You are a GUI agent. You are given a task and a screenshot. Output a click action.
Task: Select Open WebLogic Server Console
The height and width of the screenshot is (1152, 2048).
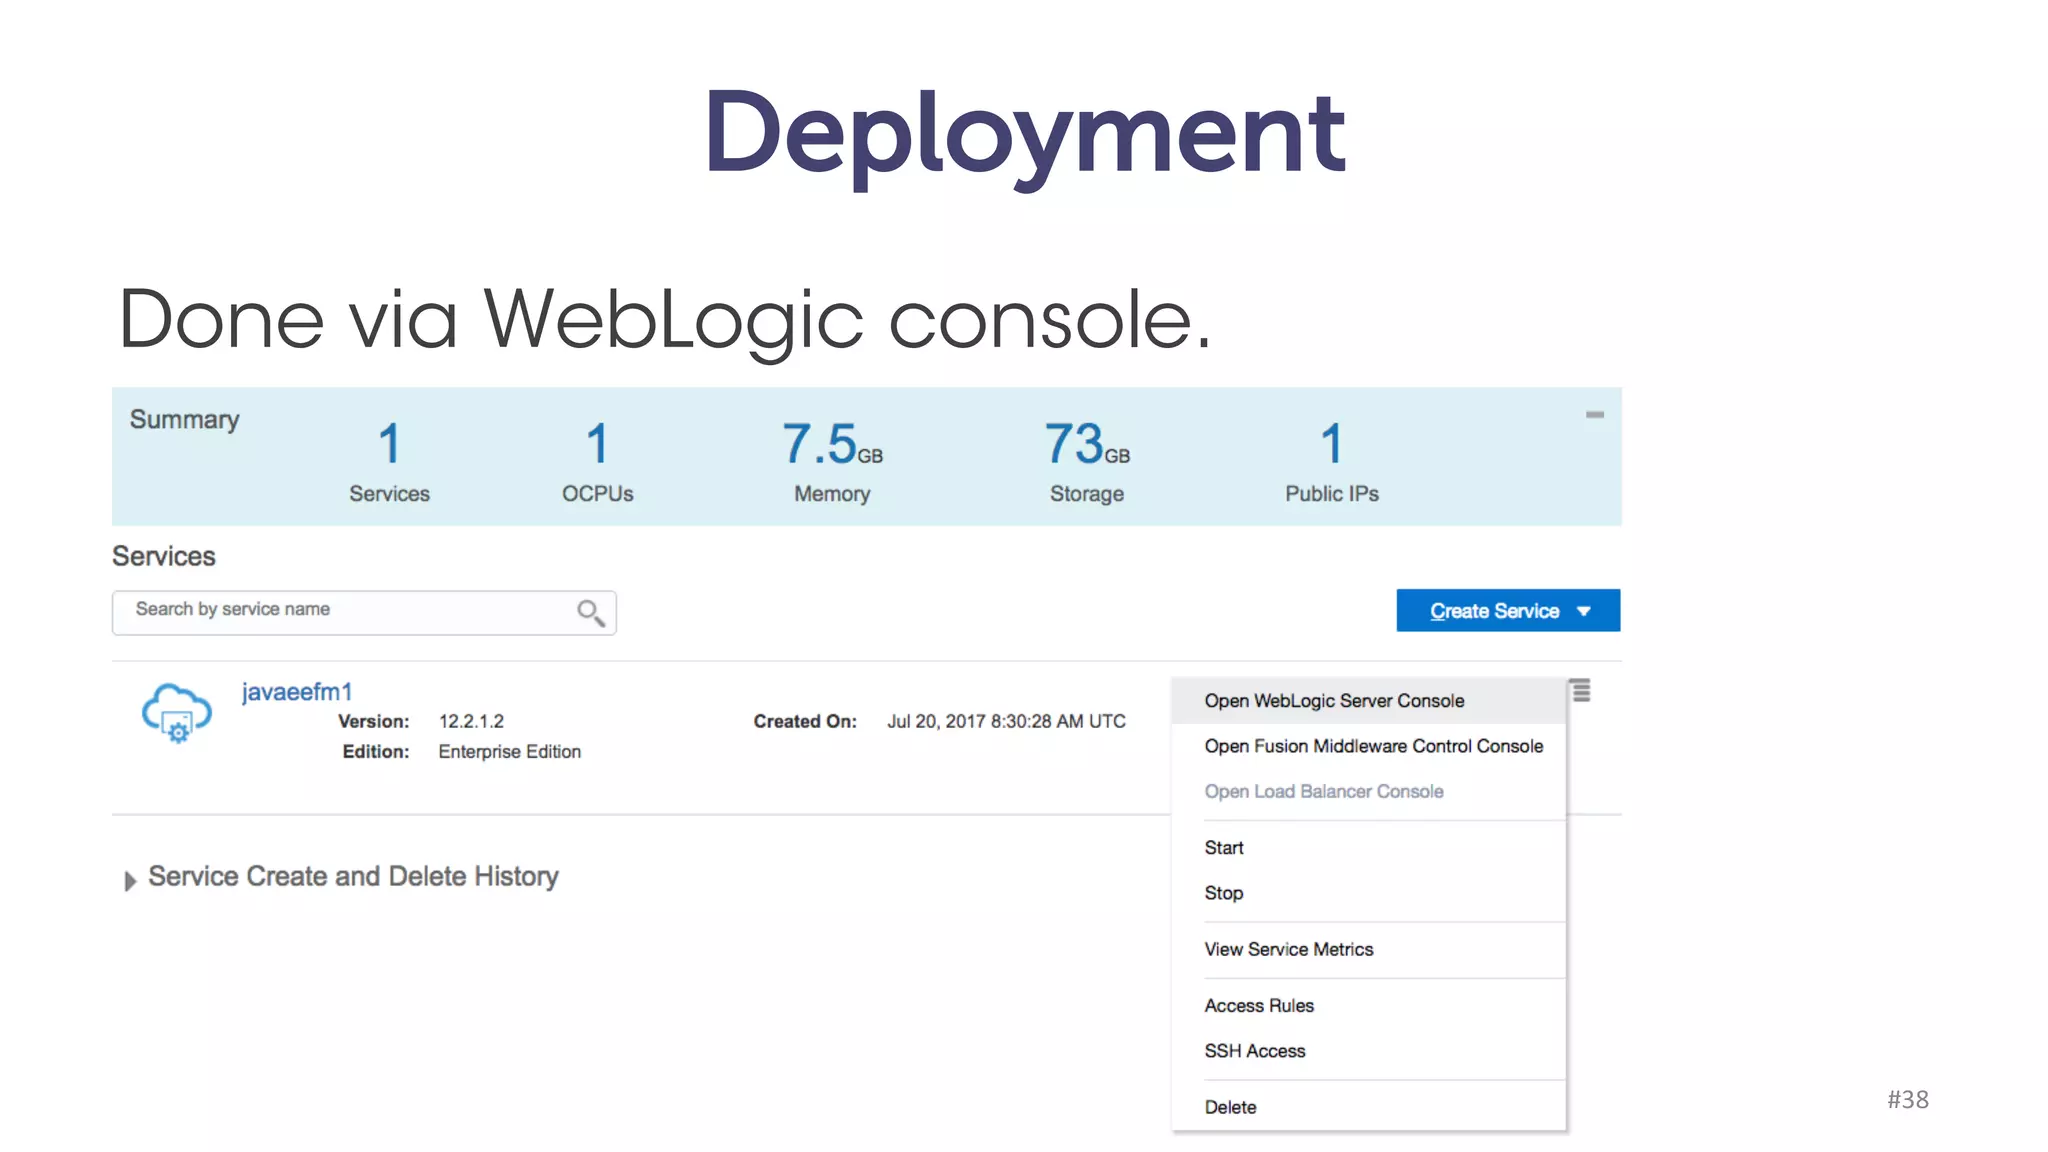click(x=1334, y=701)
